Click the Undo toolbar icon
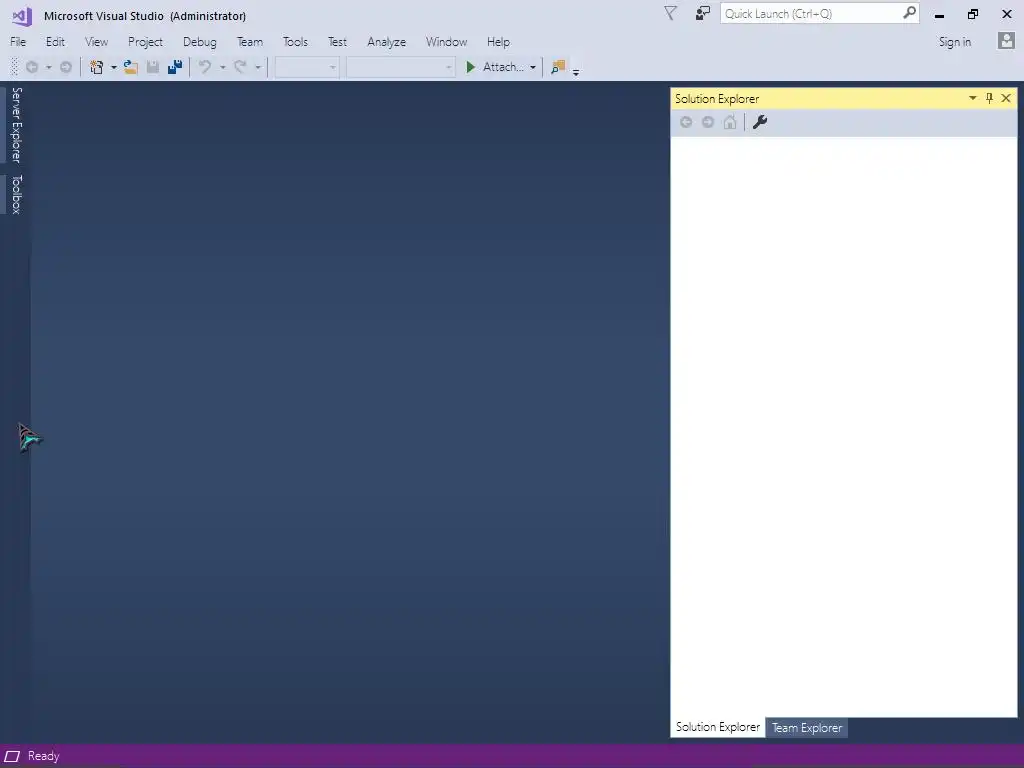This screenshot has width=1024, height=768. (x=205, y=67)
